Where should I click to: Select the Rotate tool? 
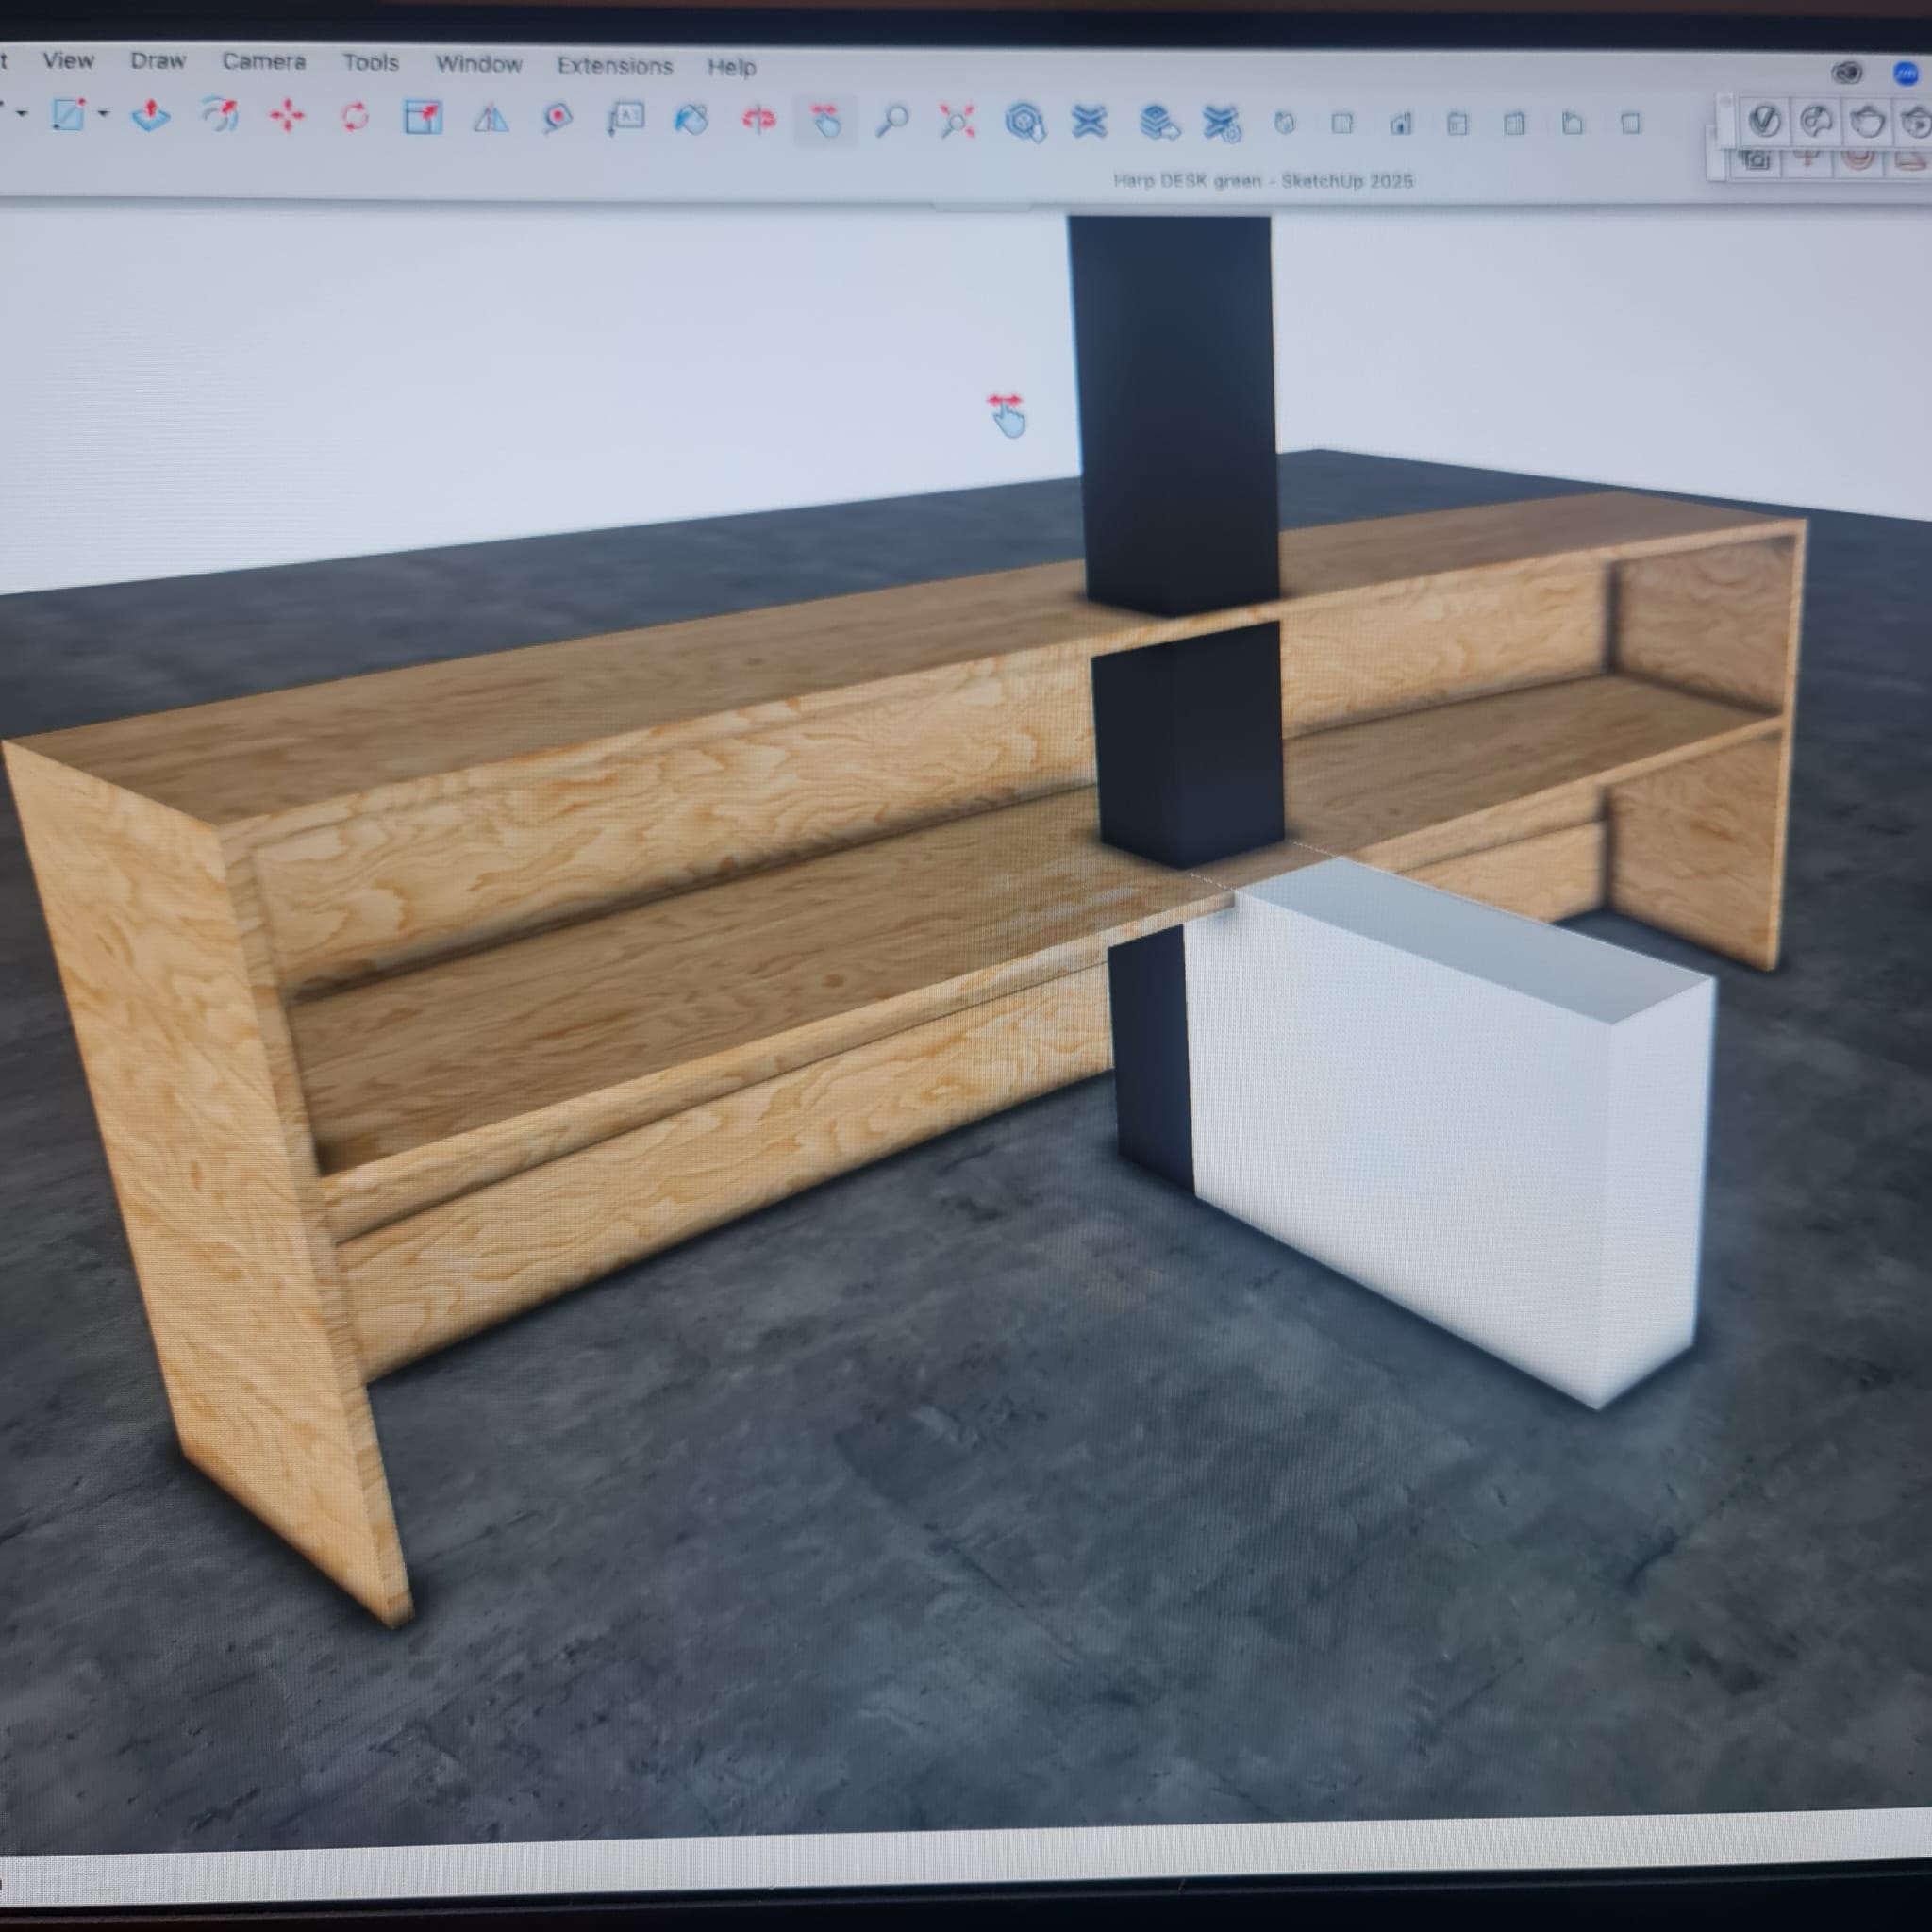coord(355,118)
